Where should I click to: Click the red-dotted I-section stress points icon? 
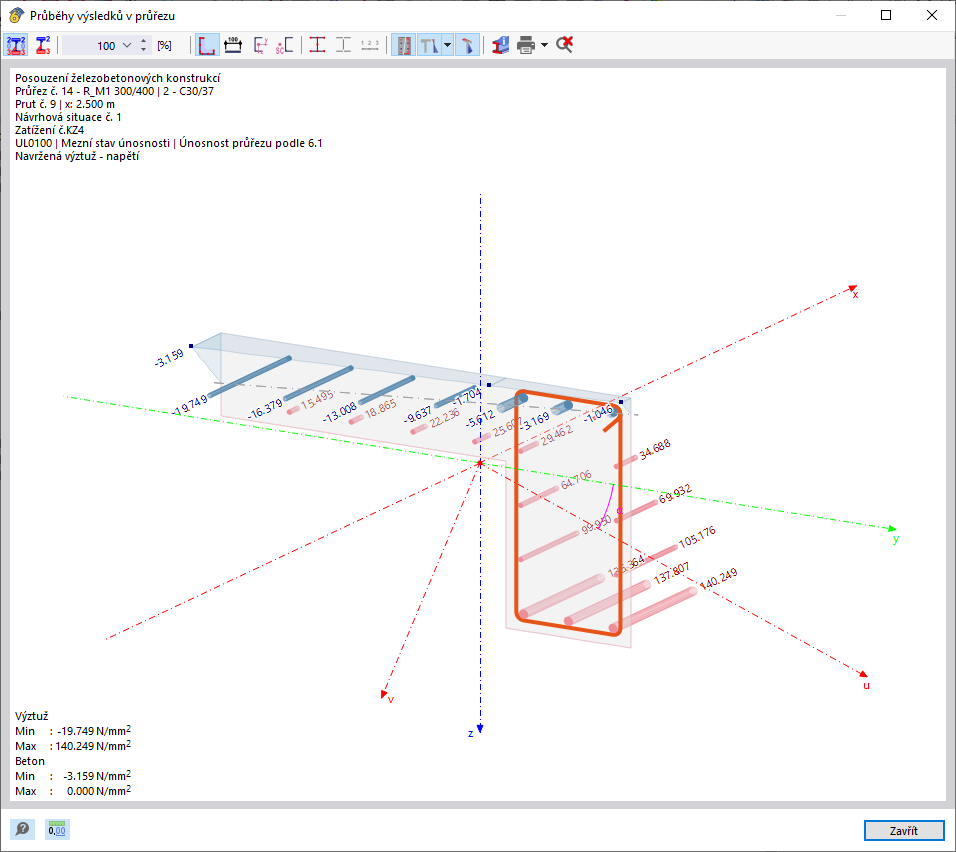click(318, 45)
